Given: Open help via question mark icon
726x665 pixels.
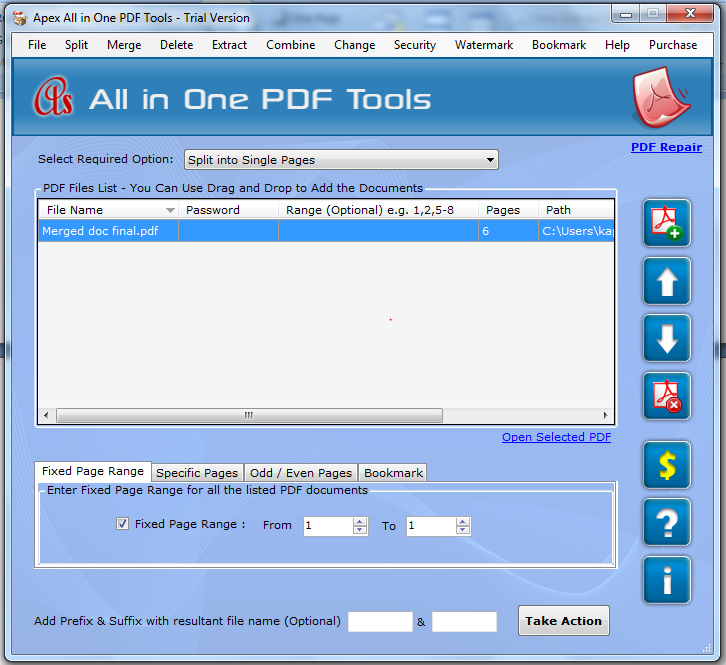Looking at the screenshot, I should click(x=667, y=522).
